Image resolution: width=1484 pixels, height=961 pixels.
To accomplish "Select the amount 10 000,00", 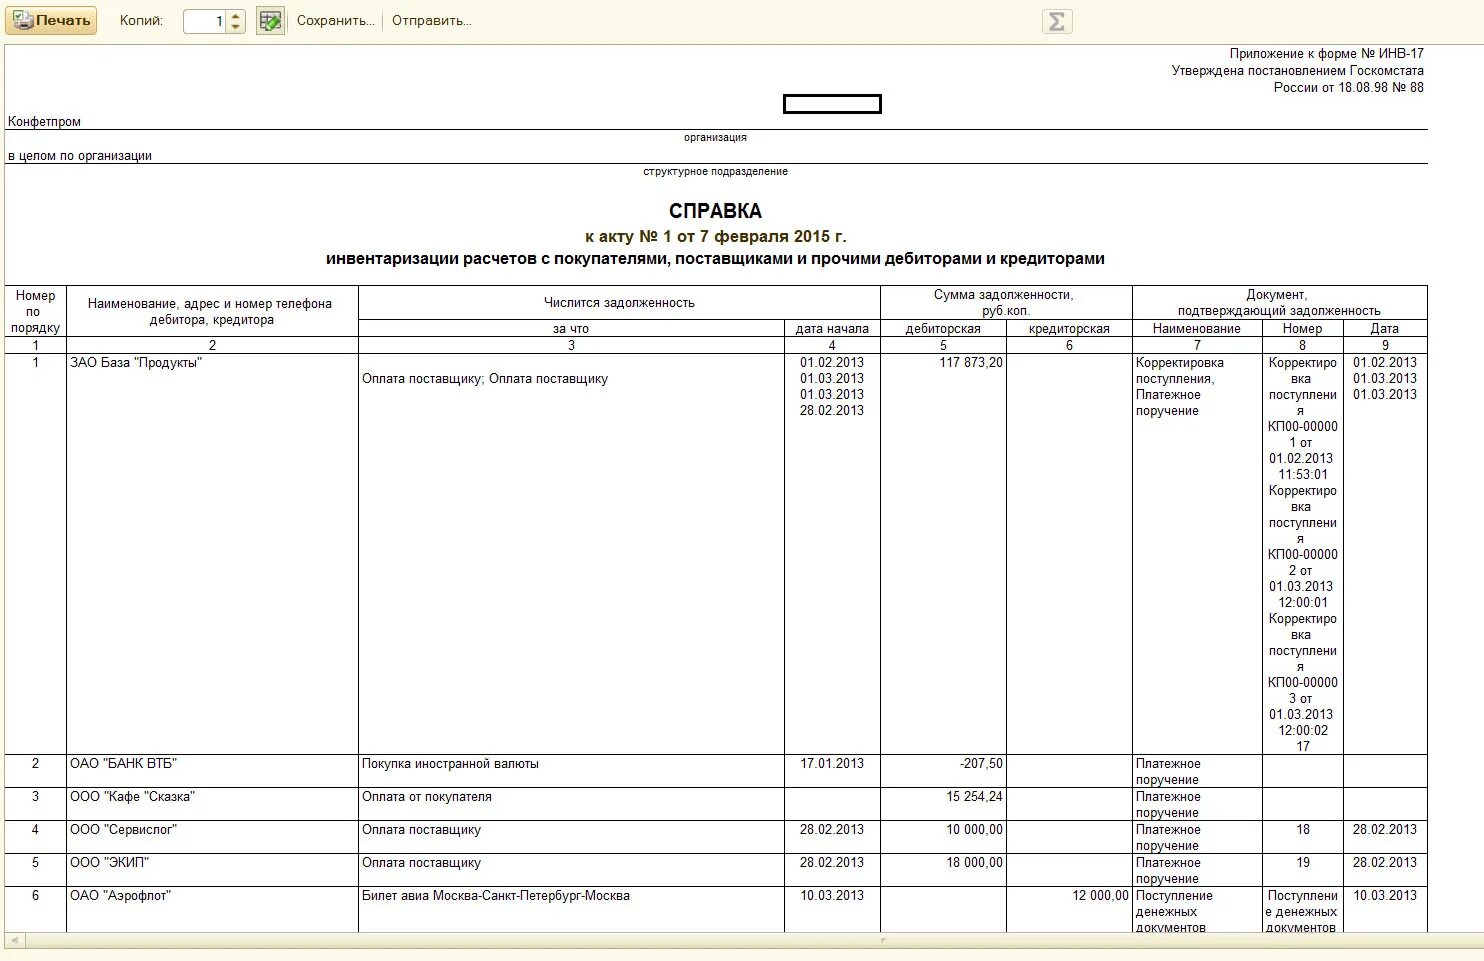I will pos(974,830).
